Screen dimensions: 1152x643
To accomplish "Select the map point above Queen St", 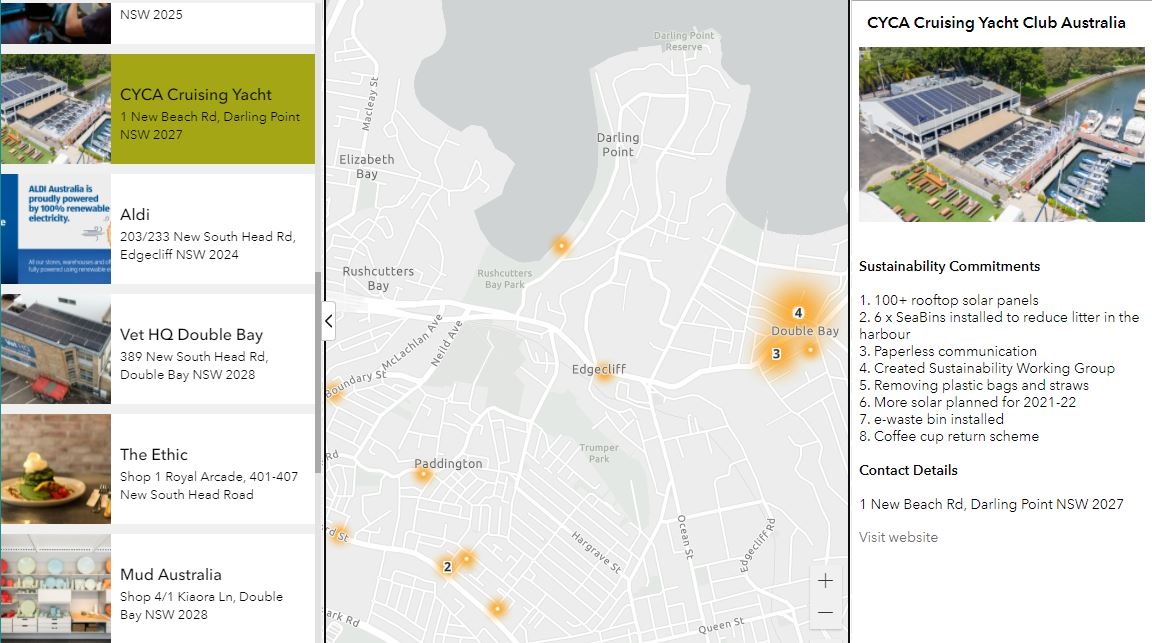I will point(497,608).
